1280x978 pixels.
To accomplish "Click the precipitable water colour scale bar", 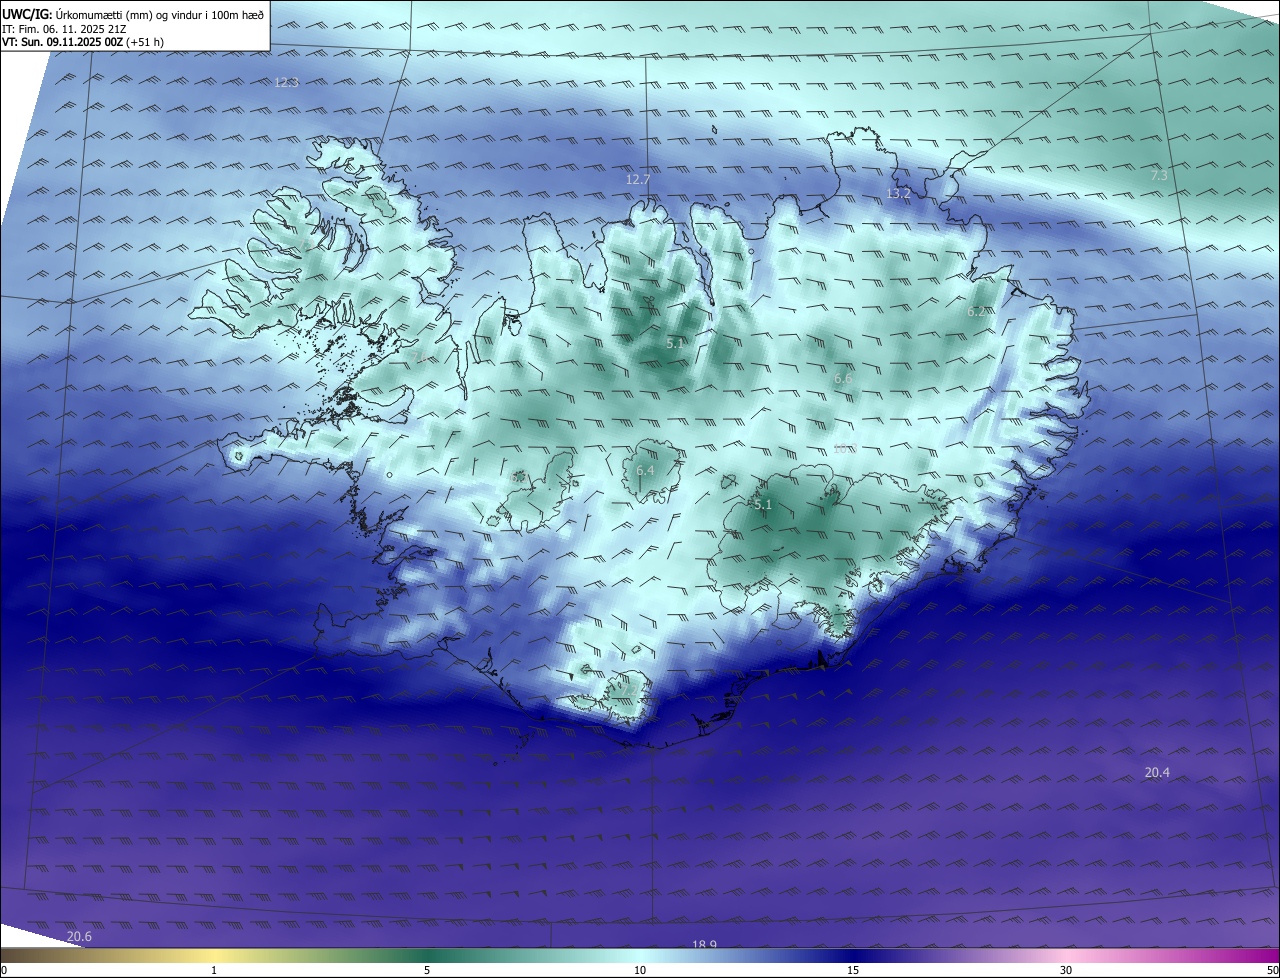I will point(640,955).
